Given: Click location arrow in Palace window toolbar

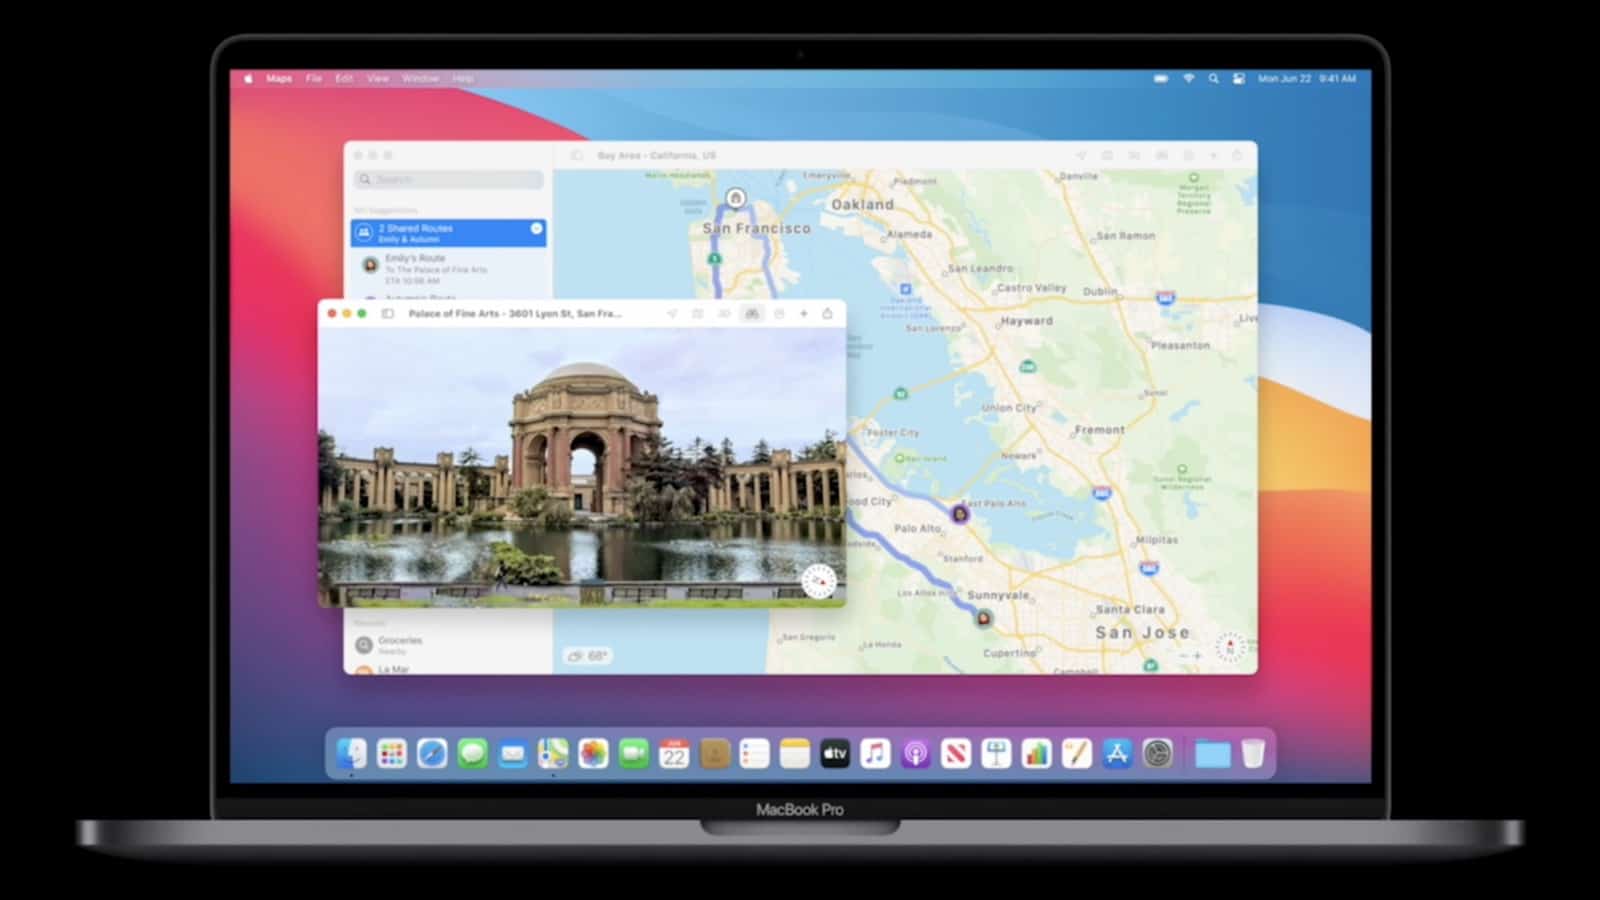Looking at the screenshot, I should click(x=672, y=314).
